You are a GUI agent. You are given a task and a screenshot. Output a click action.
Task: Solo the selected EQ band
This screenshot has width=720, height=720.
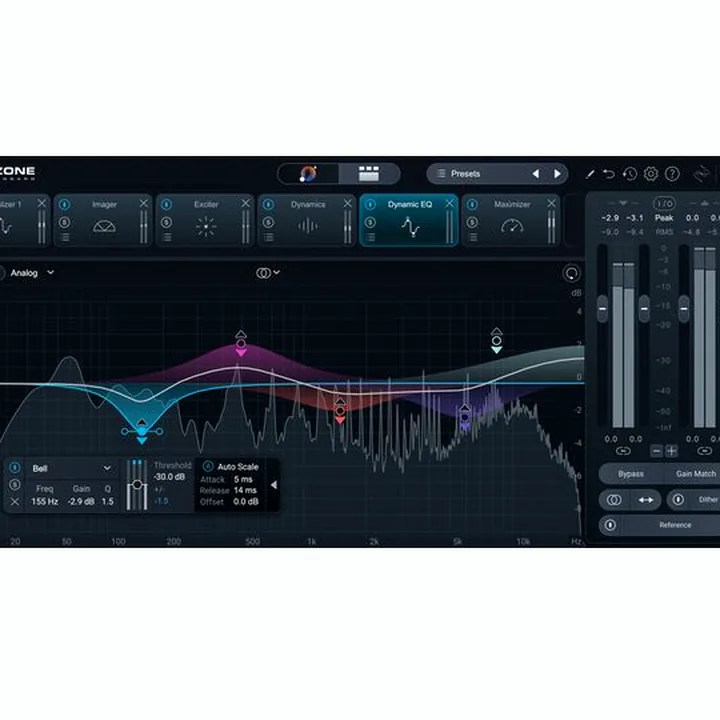coord(15,484)
